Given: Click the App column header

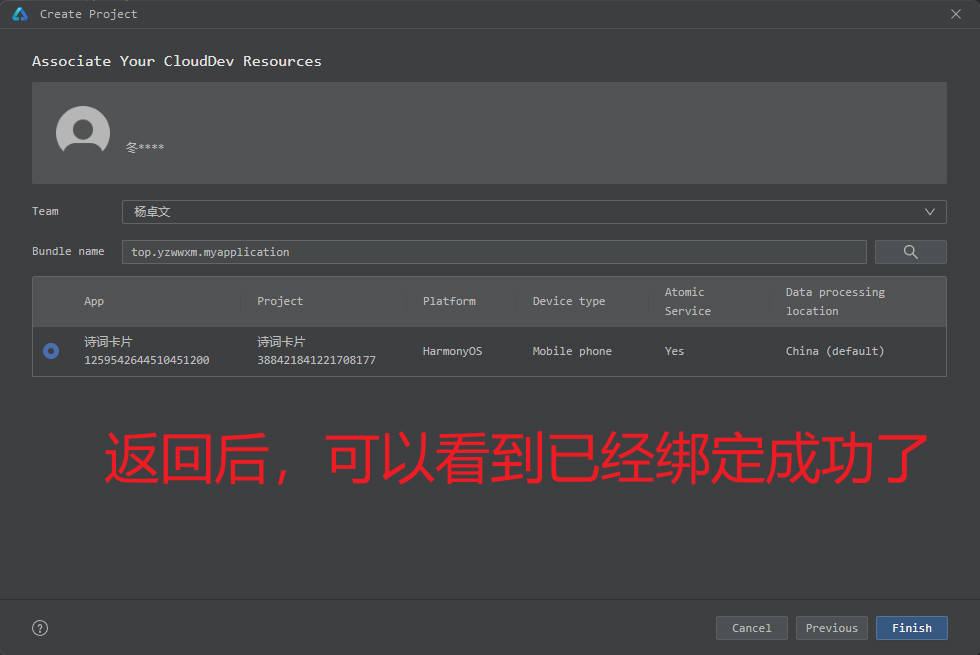Looking at the screenshot, I should [94, 301].
